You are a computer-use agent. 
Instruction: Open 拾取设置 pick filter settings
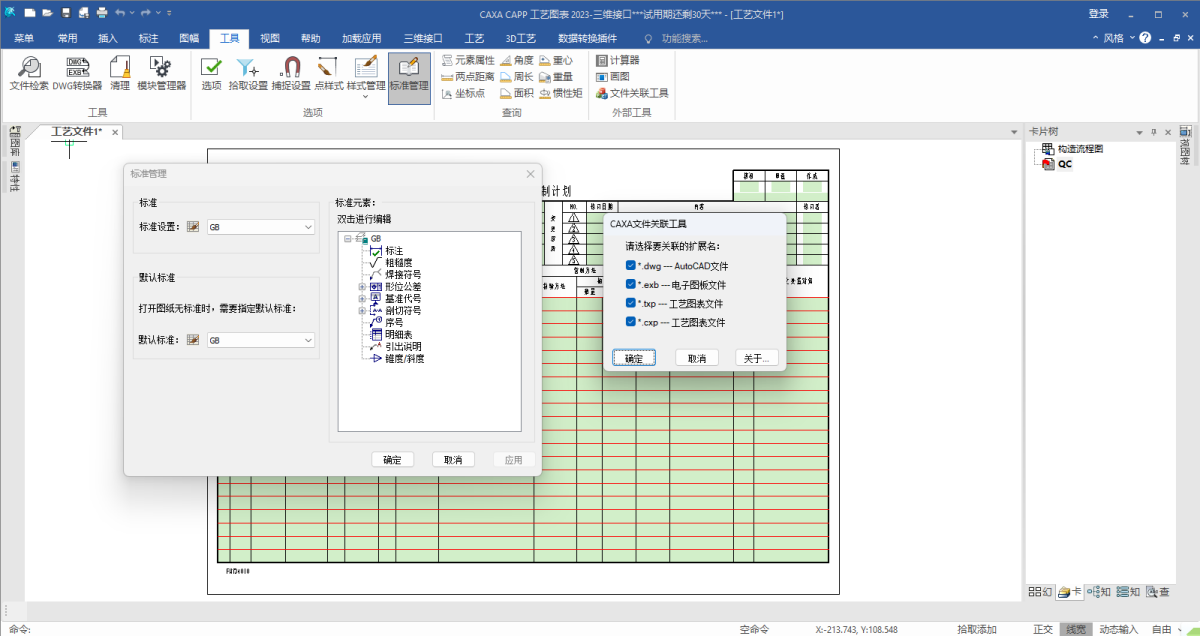pos(248,73)
